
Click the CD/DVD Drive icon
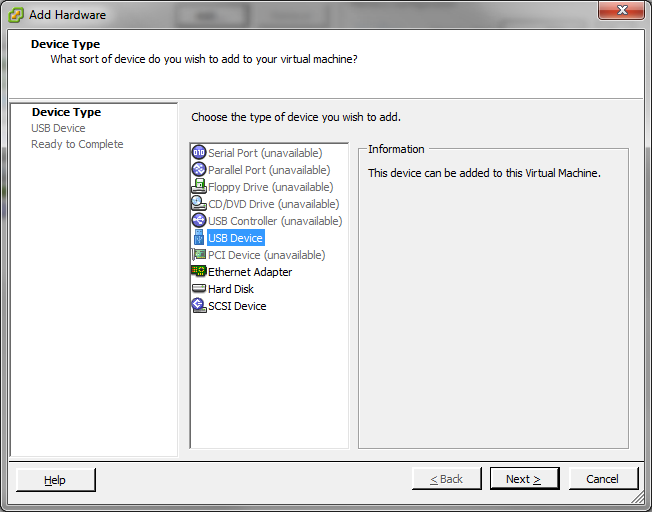(x=199, y=203)
